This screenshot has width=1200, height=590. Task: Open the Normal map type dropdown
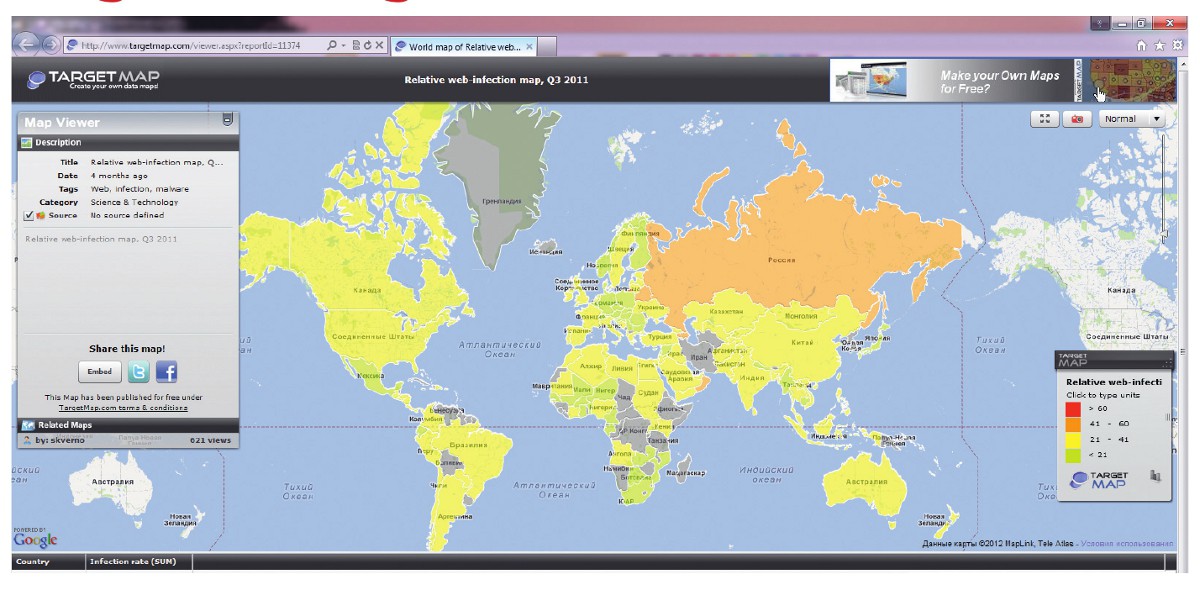[x=1132, y=119]
